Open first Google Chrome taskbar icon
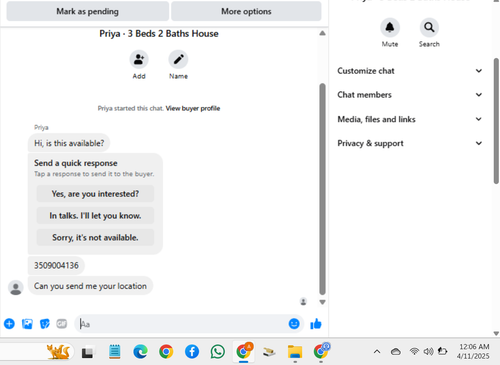Screen dimensions: 500x365 [x=166, y=352]
